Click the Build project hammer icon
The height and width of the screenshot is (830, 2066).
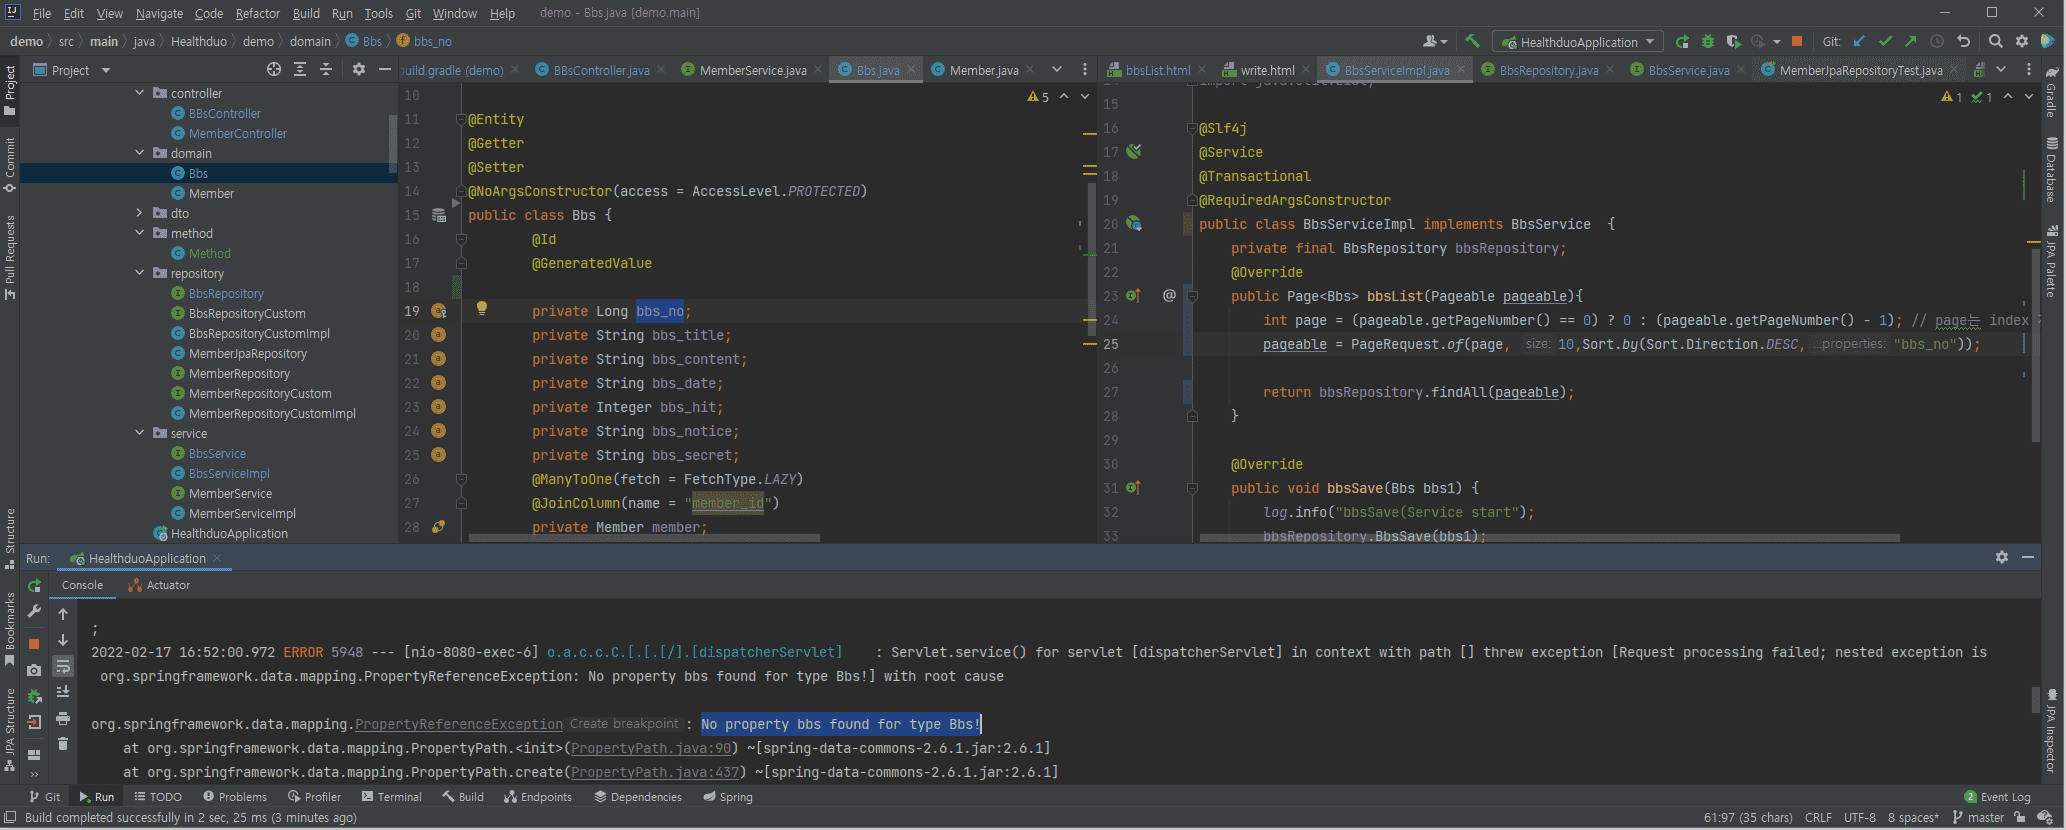(1472, 41)
